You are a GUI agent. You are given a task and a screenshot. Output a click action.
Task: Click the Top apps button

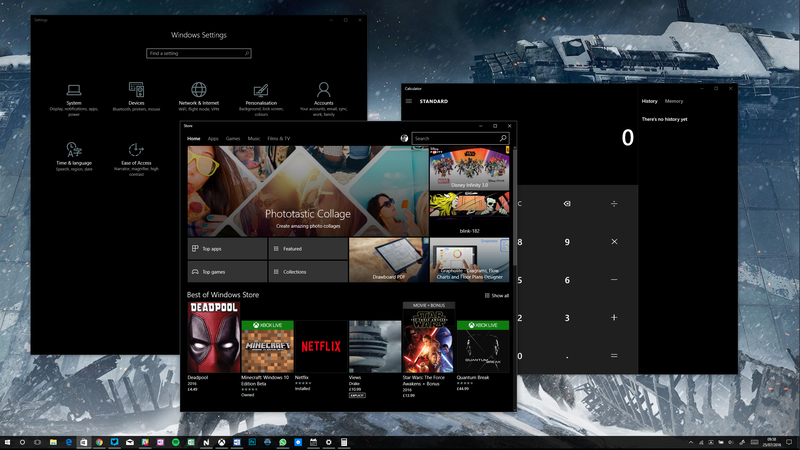click(227, 249)
